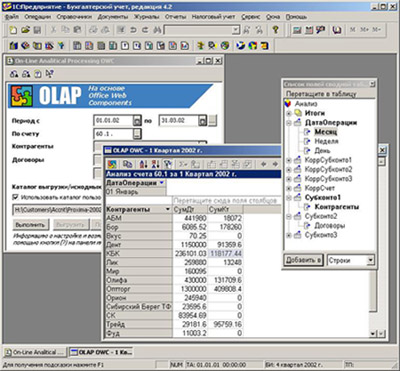The image size is (400, 371).
Task: Expand the Субконто3 tree node
Action: [x=289, y=235]
